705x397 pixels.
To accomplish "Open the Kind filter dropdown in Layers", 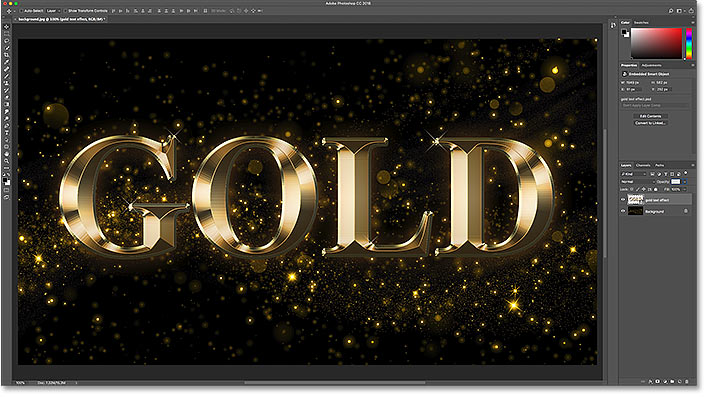I will coord(634,174).
